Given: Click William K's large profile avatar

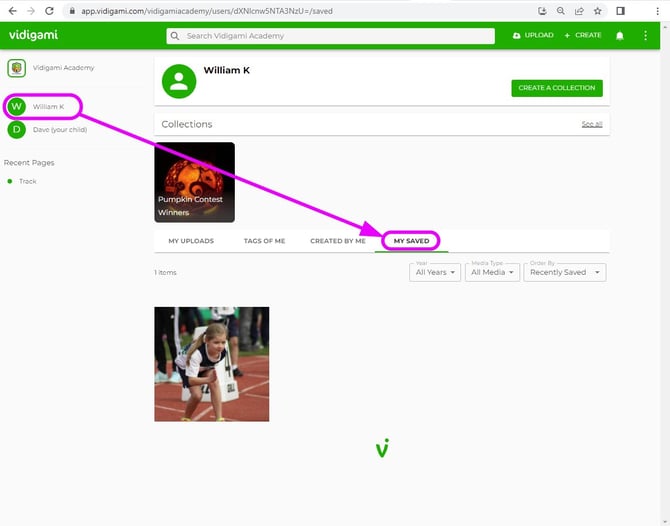Looking at the screenshot, I should point(179,81).
